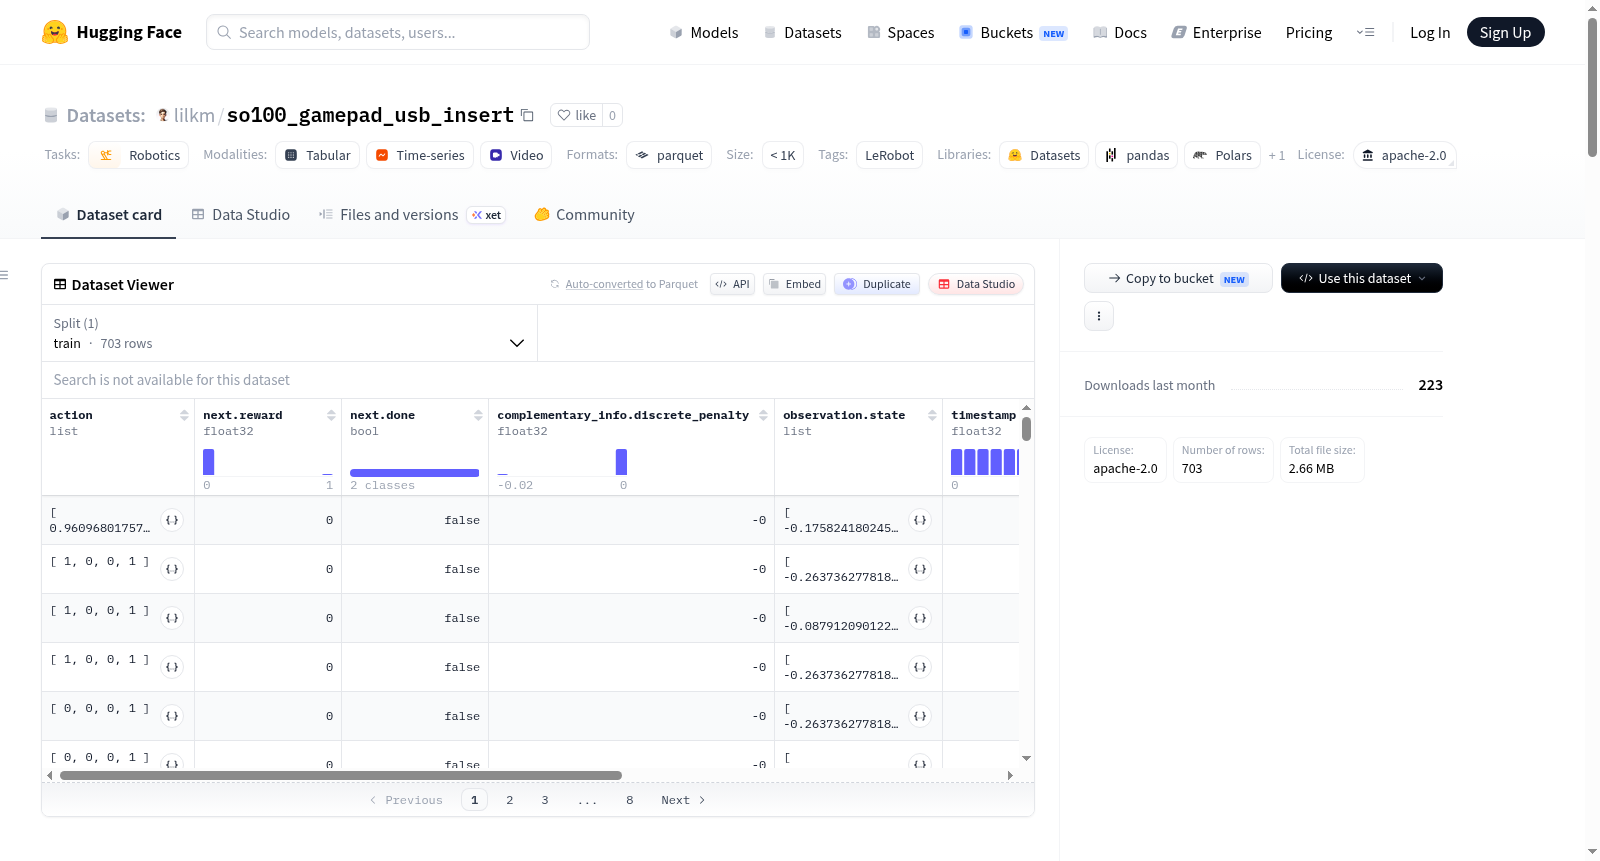The width and height of the screenshot is (1600, 861).
Task: Copy dataset name with the copy icon
Action: point(527,115)
